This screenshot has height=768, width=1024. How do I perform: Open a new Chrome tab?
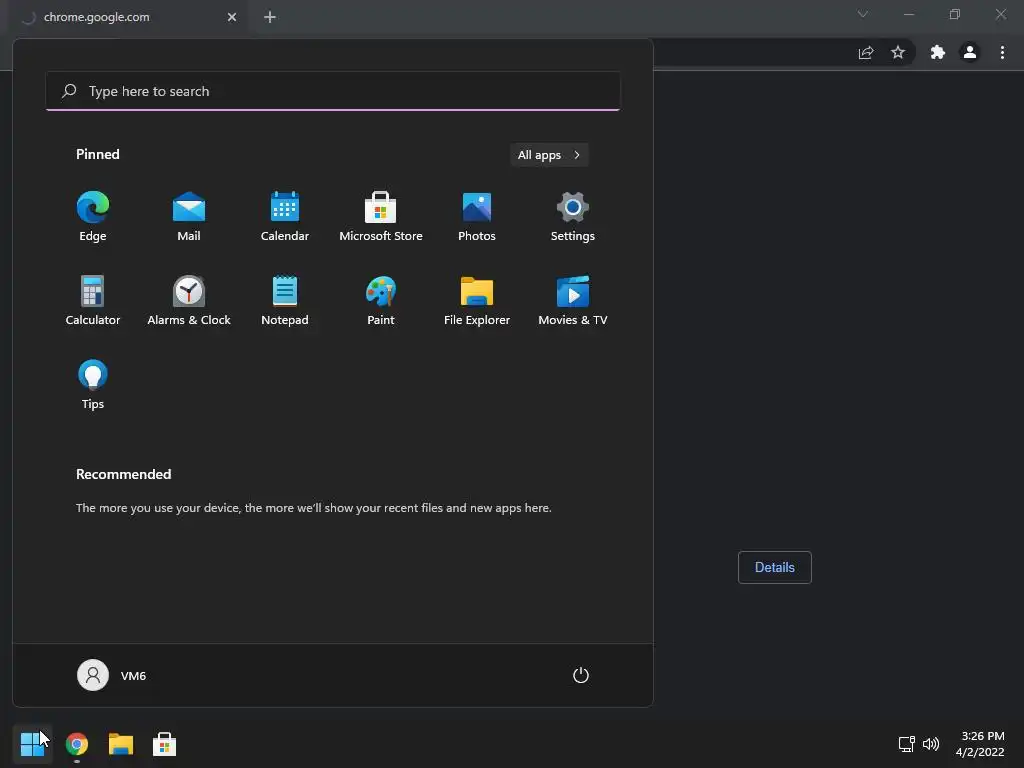click(x=270, y=17)
